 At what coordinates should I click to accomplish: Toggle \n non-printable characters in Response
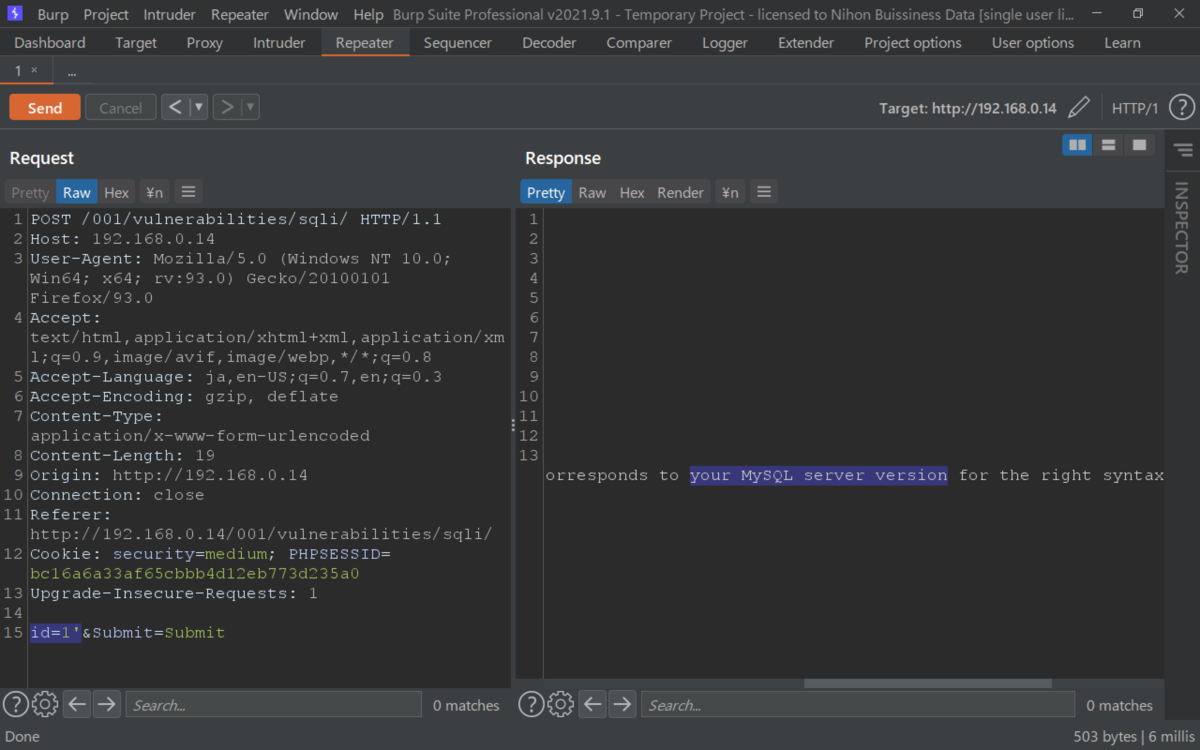(730, 192)
